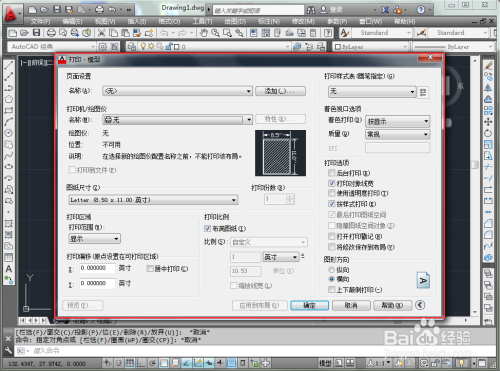Image resolution: width=500 pixels, height=371 pixels.
Task: Select the Line tool in draw toolbar
Action: [x=9, y=65]
